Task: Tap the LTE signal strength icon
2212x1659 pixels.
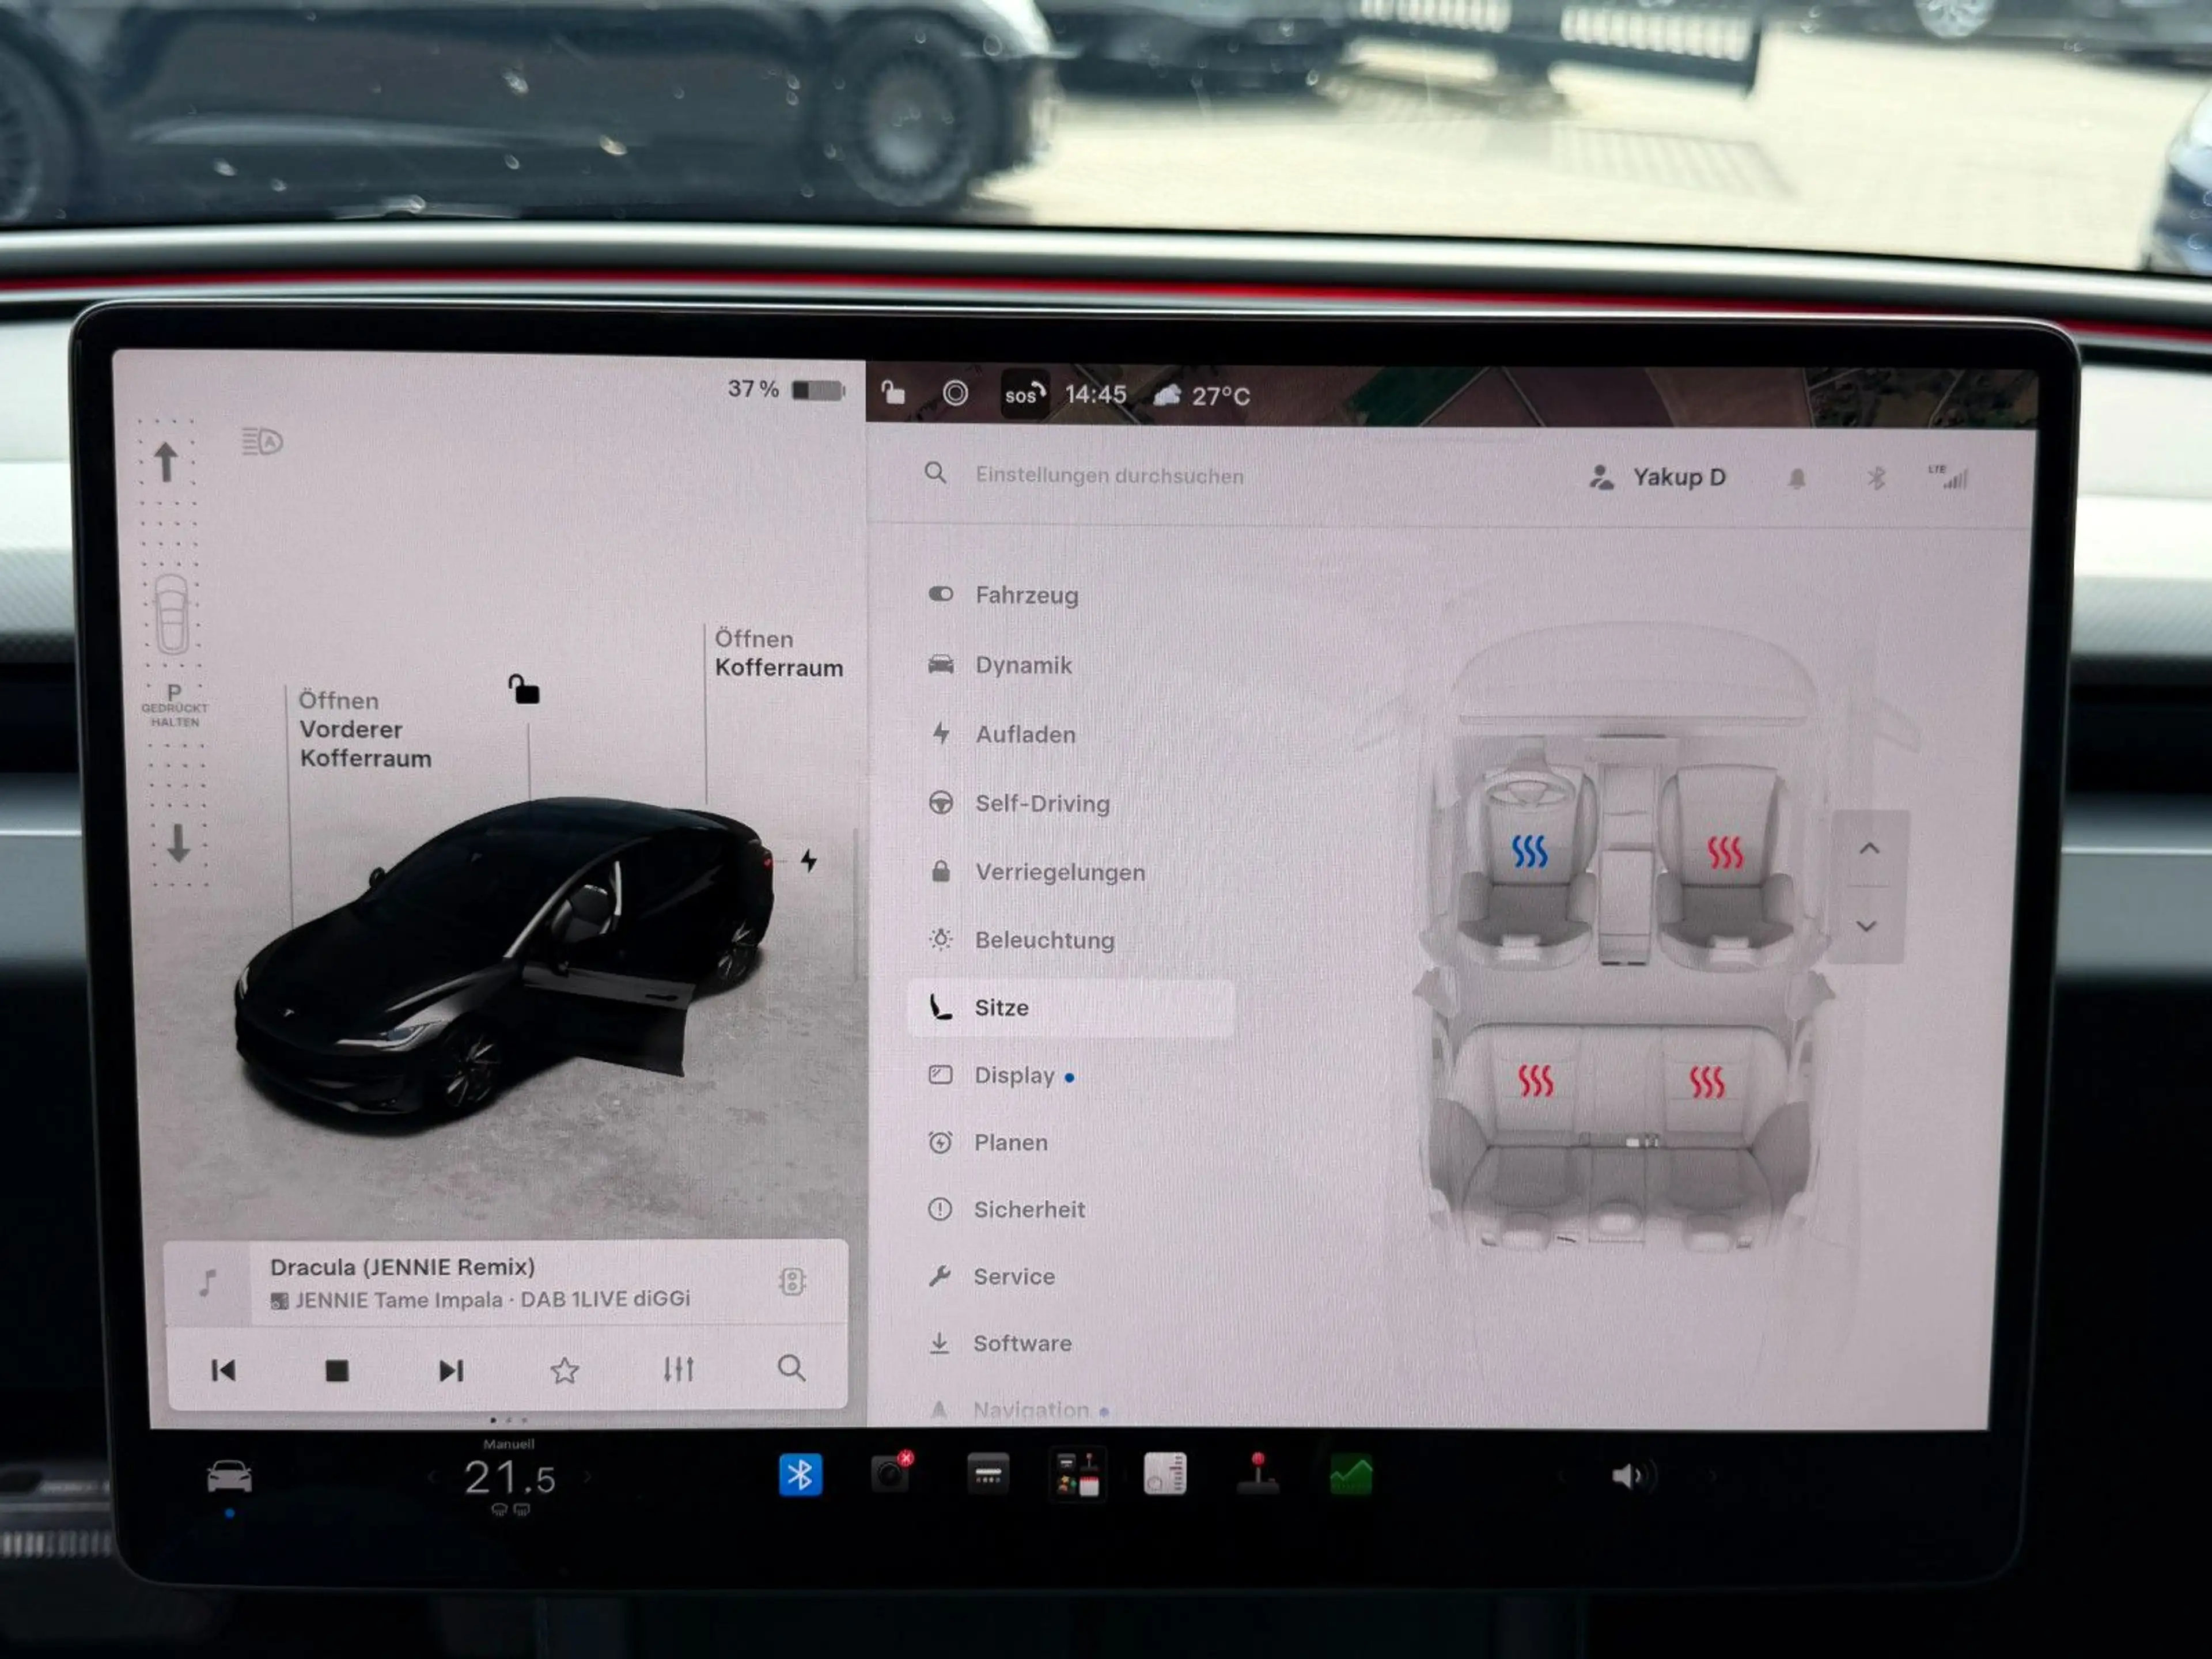Action: (x=1948, y=477)
